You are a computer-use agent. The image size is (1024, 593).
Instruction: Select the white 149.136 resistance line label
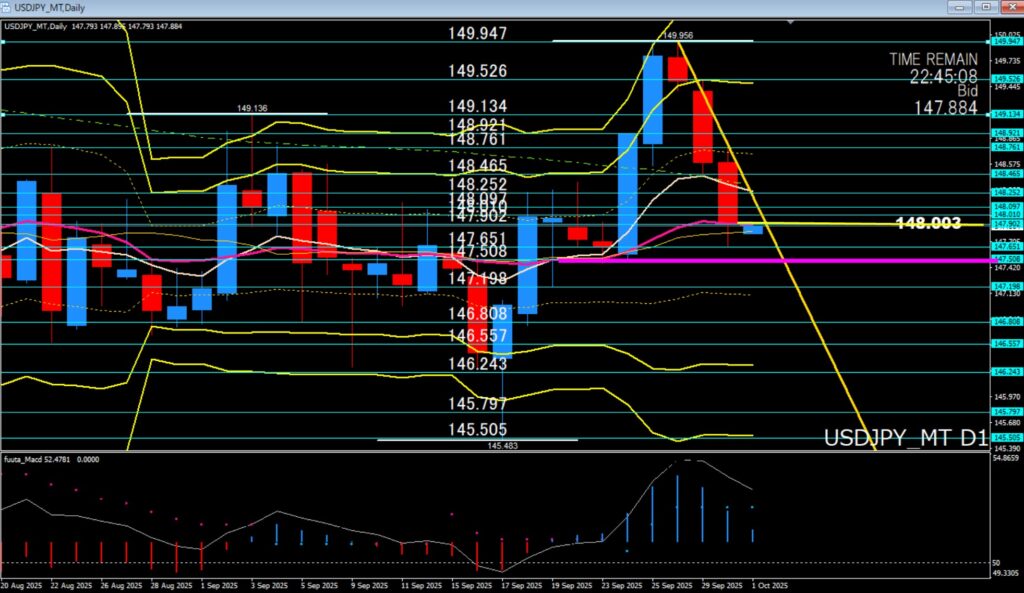252,108
